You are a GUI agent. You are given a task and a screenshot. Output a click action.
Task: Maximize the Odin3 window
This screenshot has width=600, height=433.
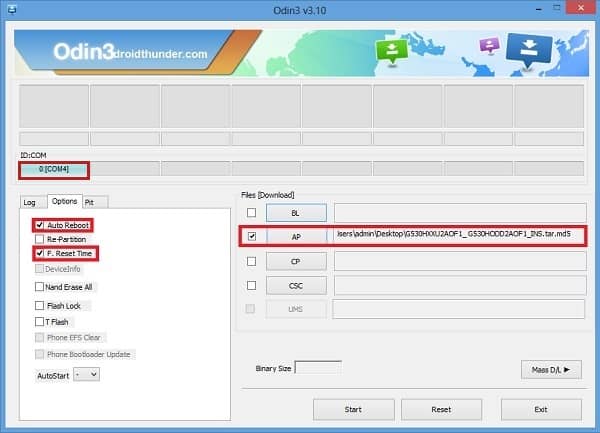point(557,8)
